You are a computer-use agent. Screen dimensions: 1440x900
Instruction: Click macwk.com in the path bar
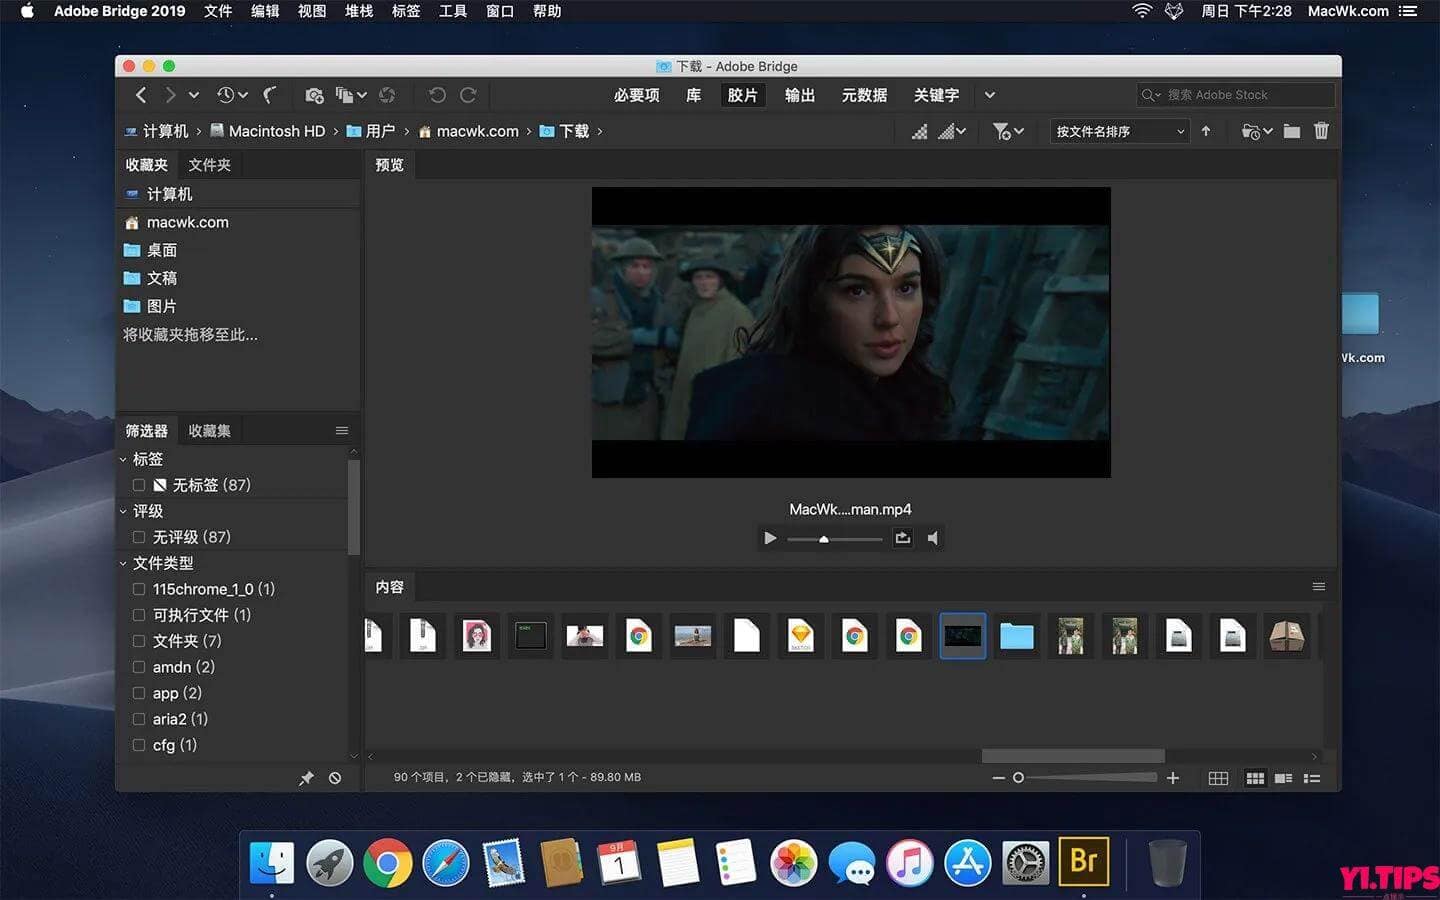coord(478,131)
